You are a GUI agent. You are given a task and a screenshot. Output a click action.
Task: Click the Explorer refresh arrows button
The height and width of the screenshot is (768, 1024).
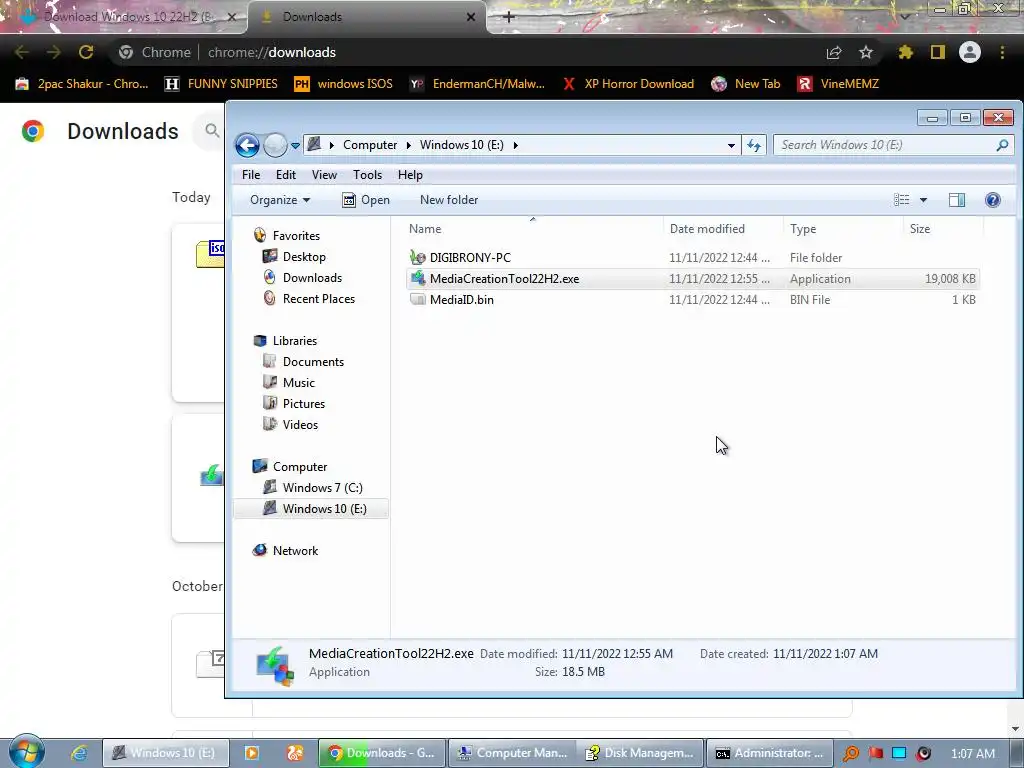click(x=754, y=145)
